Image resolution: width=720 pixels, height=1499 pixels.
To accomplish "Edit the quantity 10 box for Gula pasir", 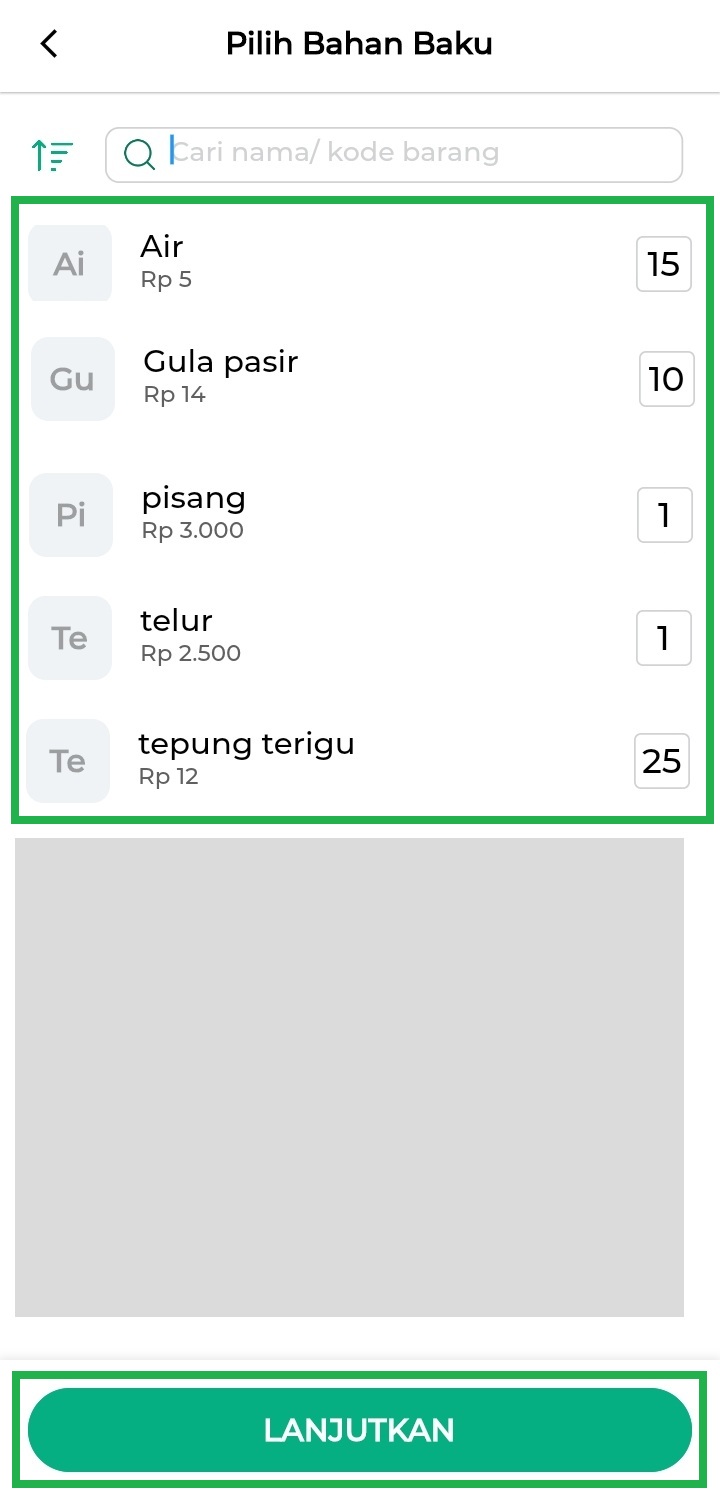I will [667, 379].
